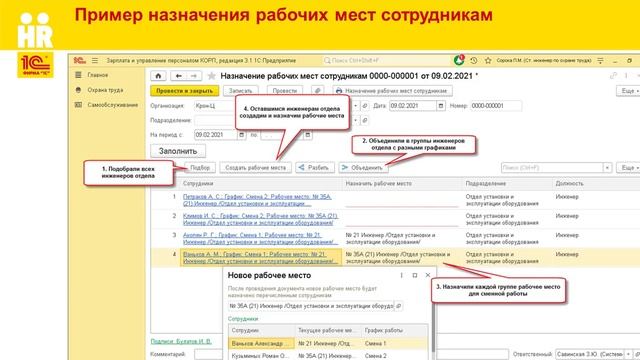This screenshot has width=640, height=360.
Task: Open the 1C main menu hamburger icon
Action: [95, 60]
